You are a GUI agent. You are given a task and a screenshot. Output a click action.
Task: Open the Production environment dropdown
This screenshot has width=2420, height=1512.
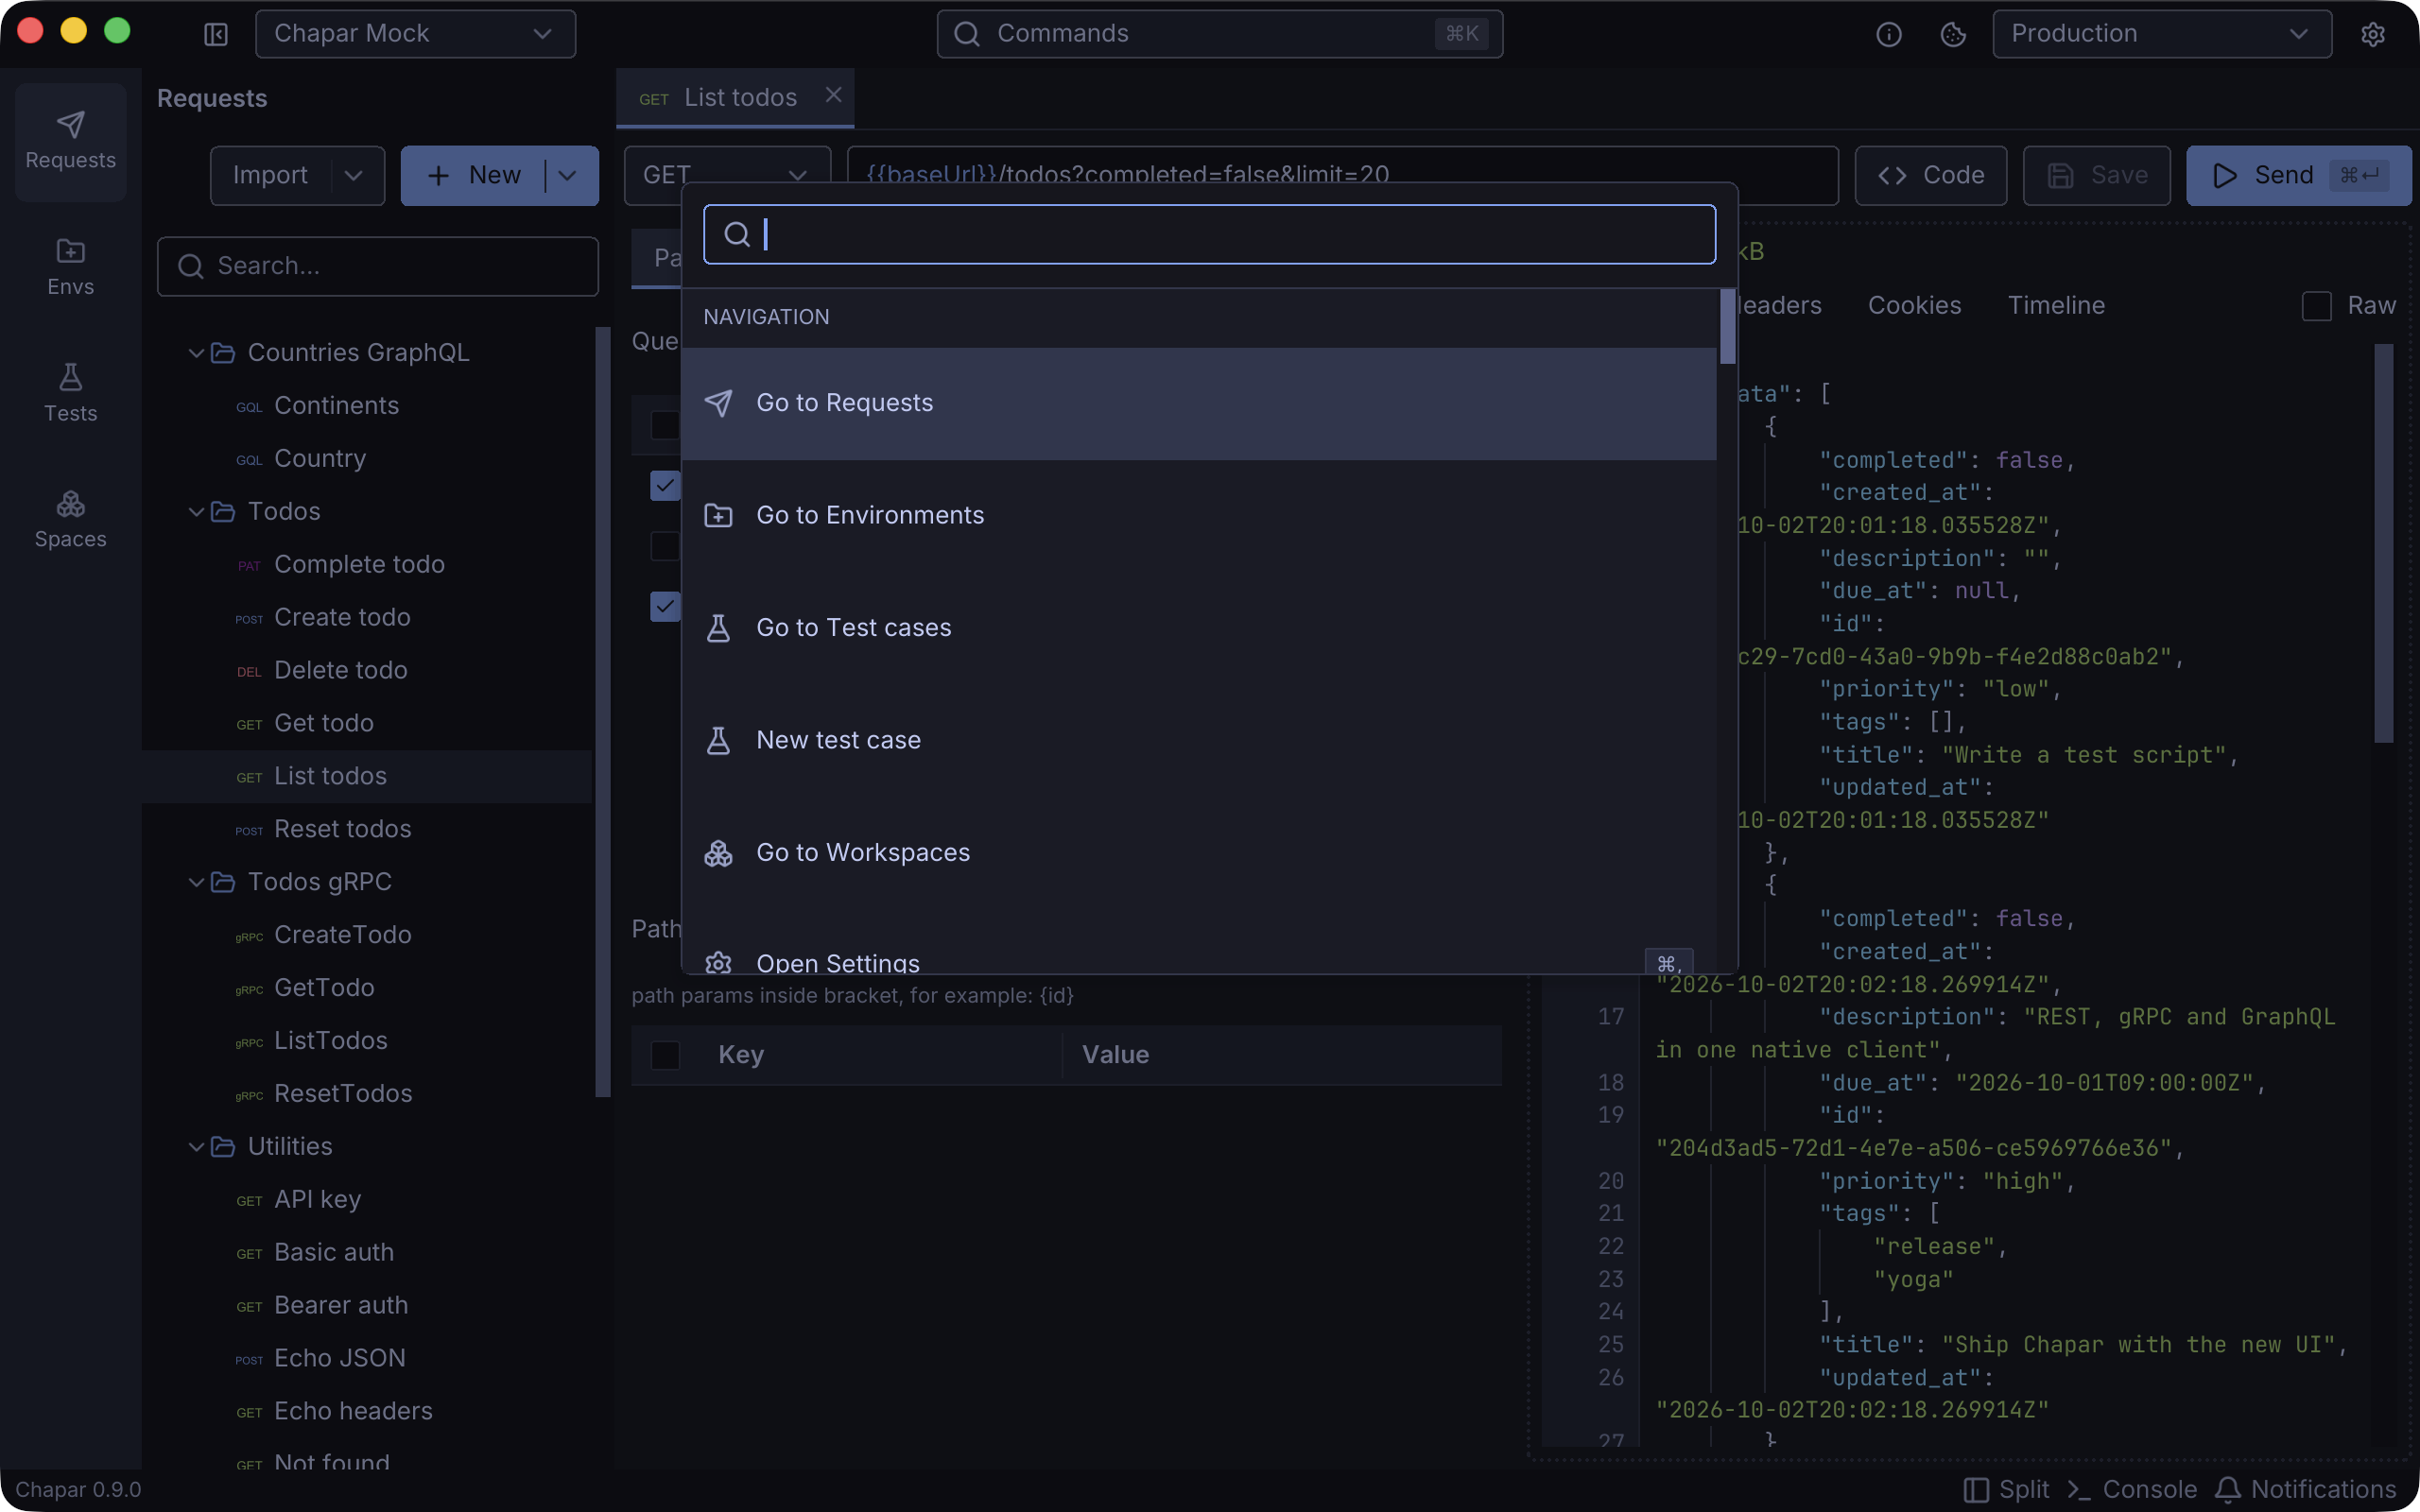pyautogui.click(x=2162, y=34)
